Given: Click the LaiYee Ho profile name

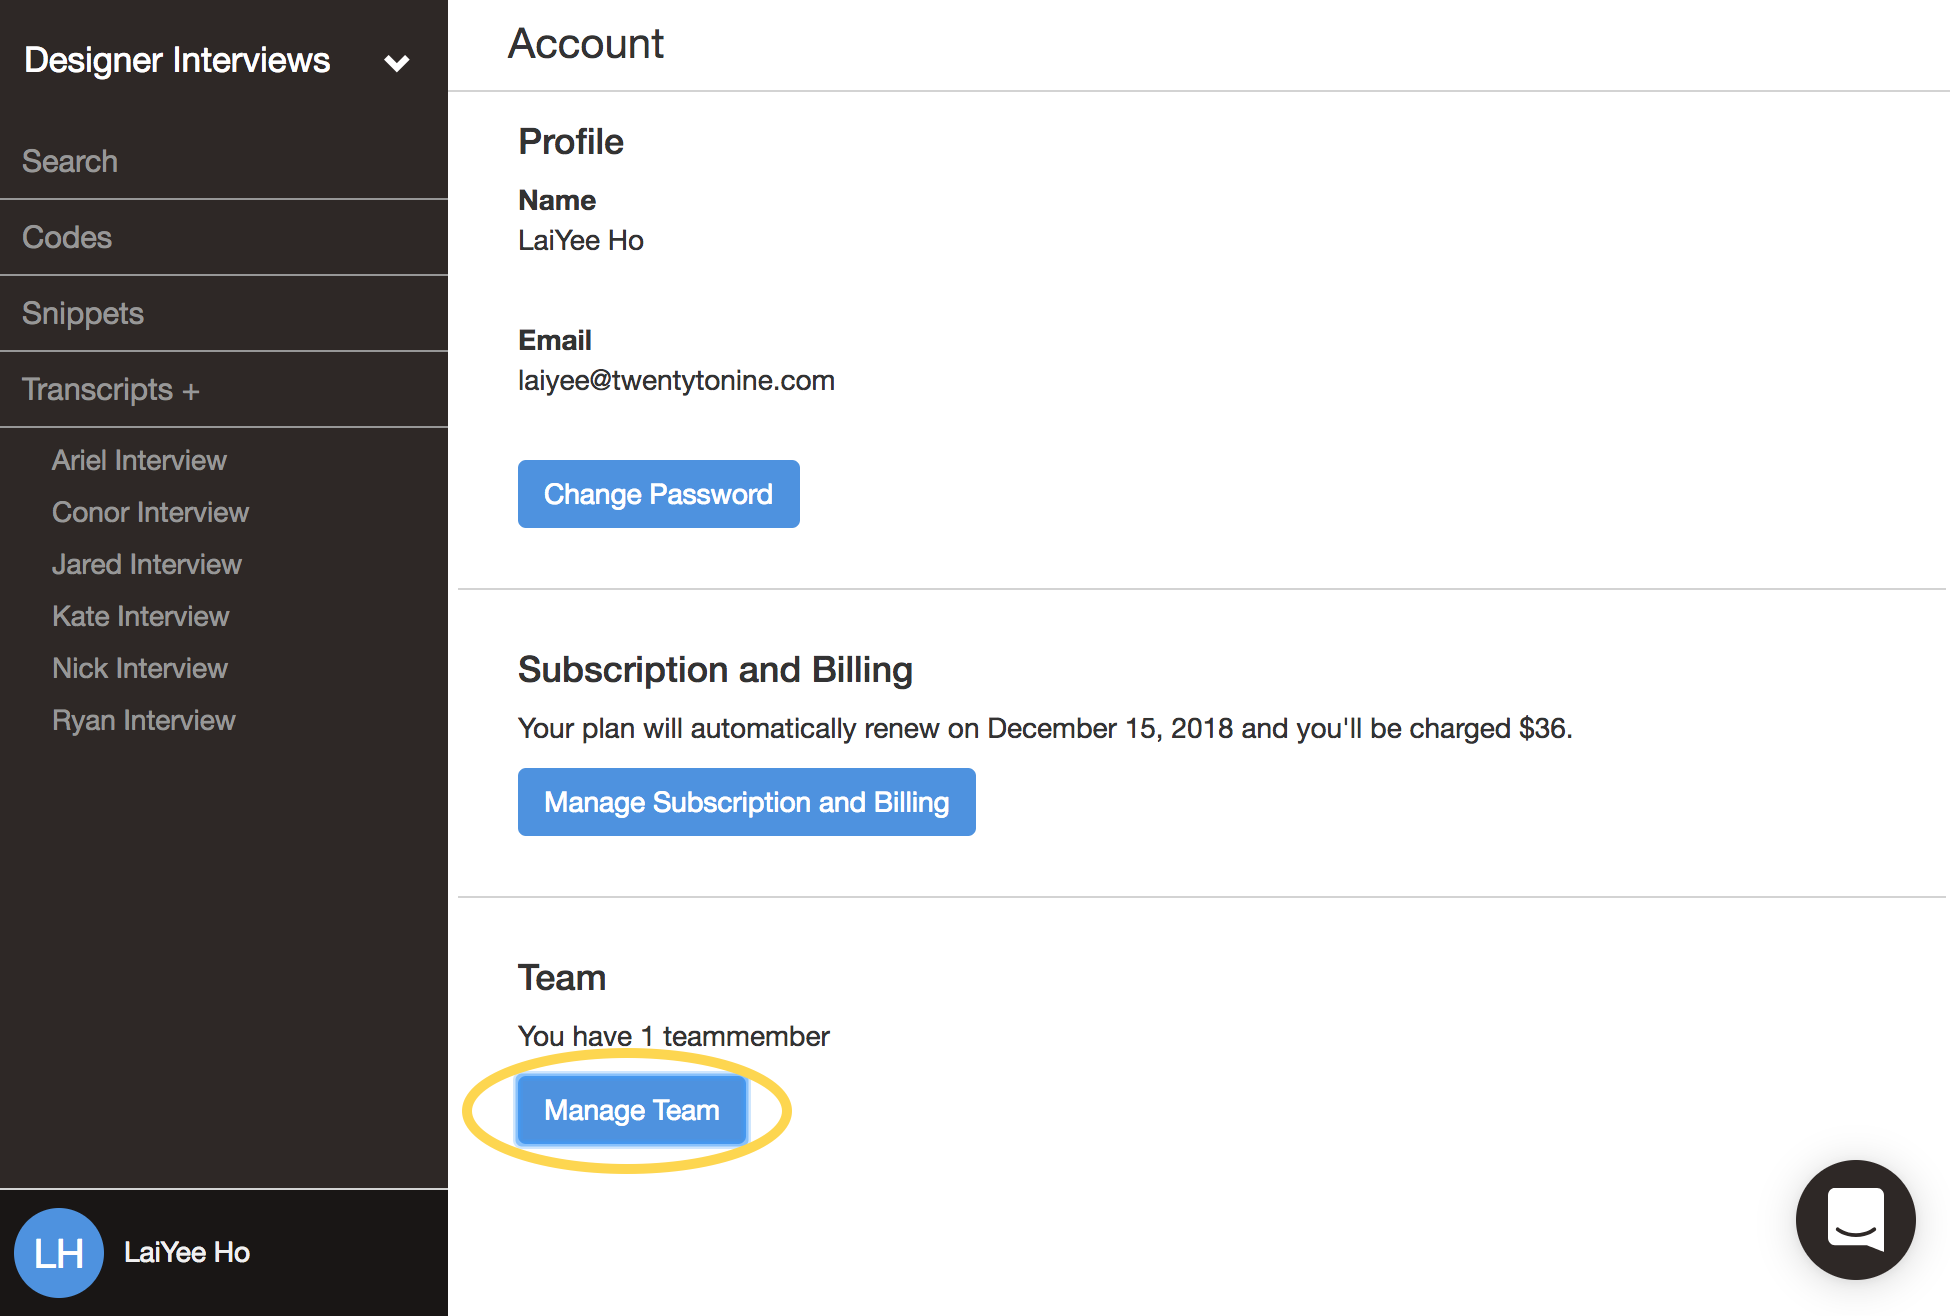Looking at the screenshot, I should coord(186,1252).
